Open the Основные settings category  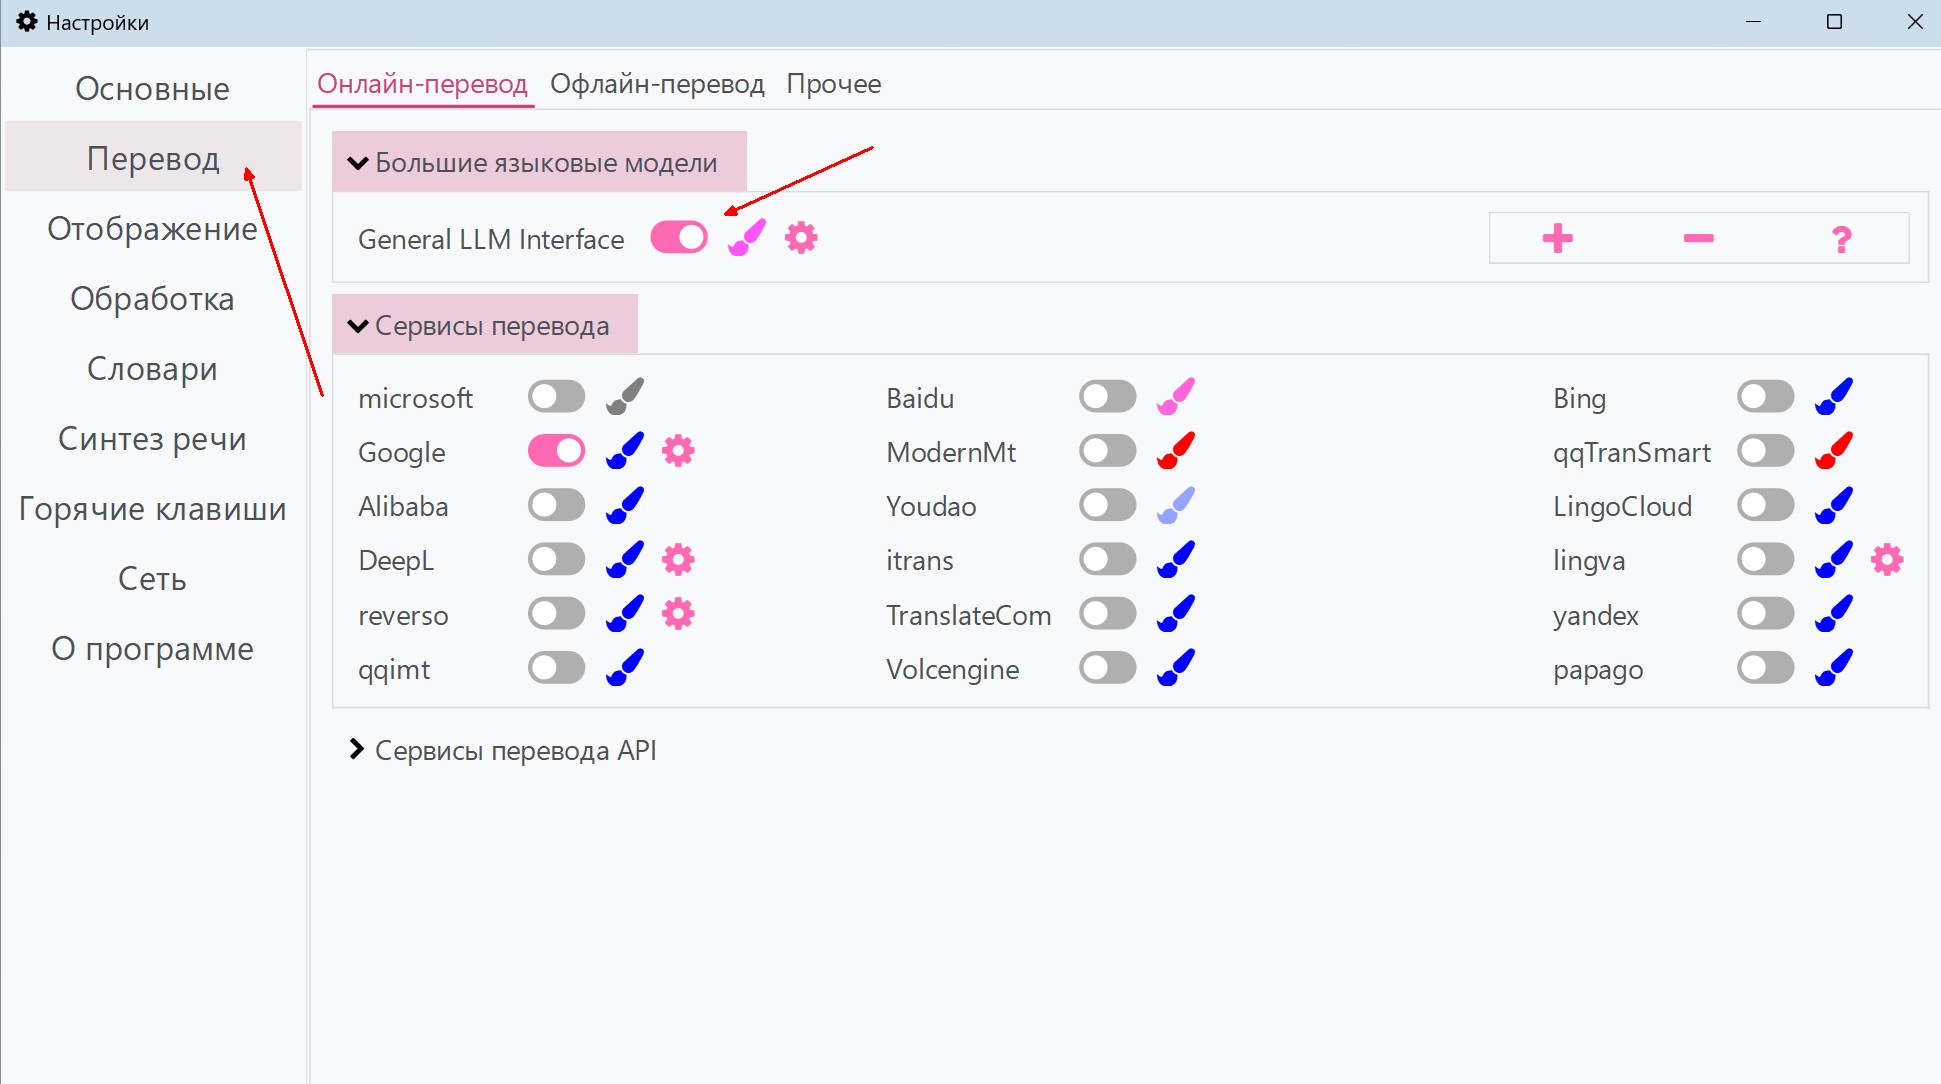pyautogui.click(x=152, y=89)
